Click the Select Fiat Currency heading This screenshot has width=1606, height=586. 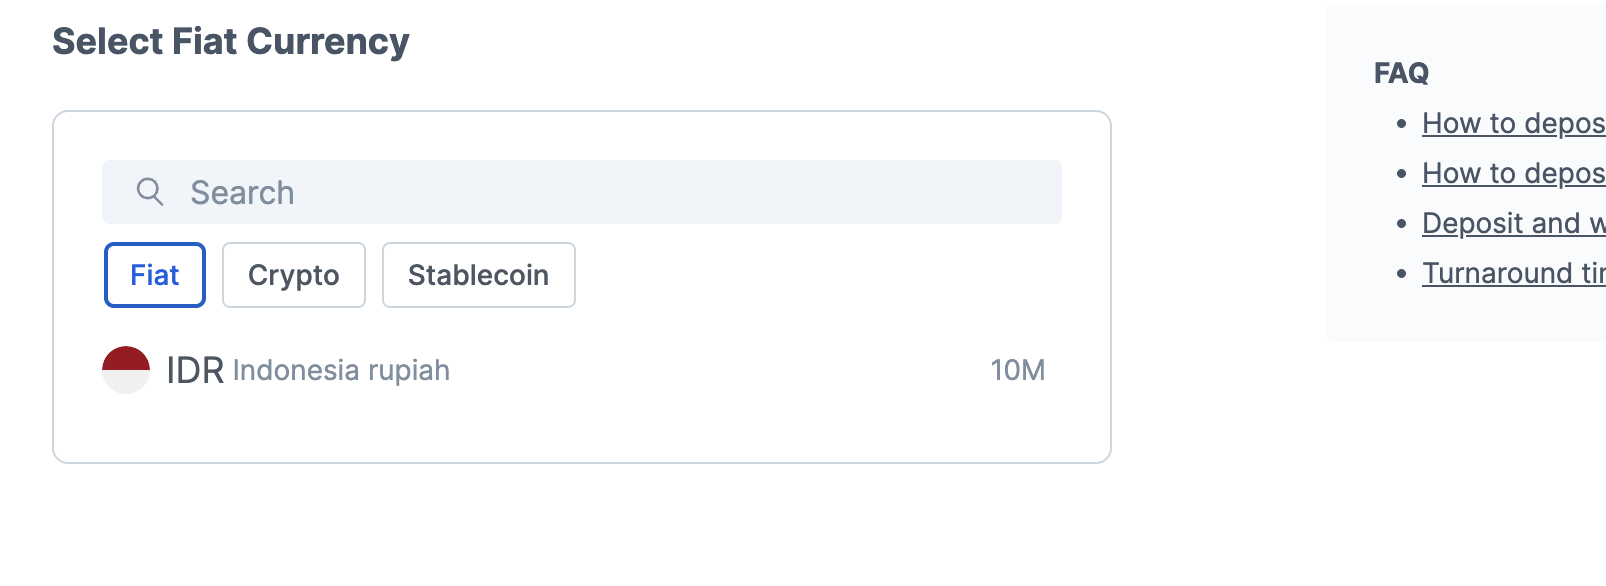coord(231,41)
